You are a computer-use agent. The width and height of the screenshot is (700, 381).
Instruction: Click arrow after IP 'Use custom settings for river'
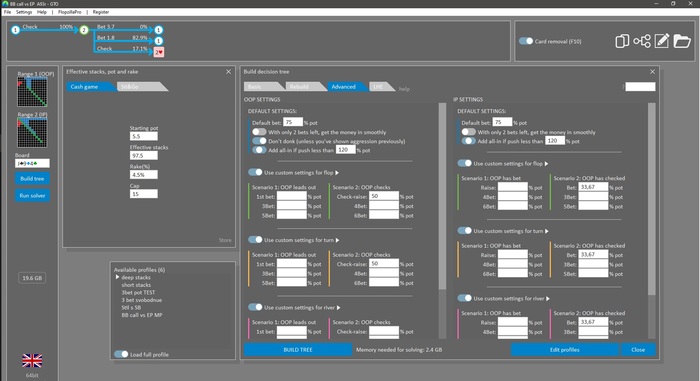point(548,298)
